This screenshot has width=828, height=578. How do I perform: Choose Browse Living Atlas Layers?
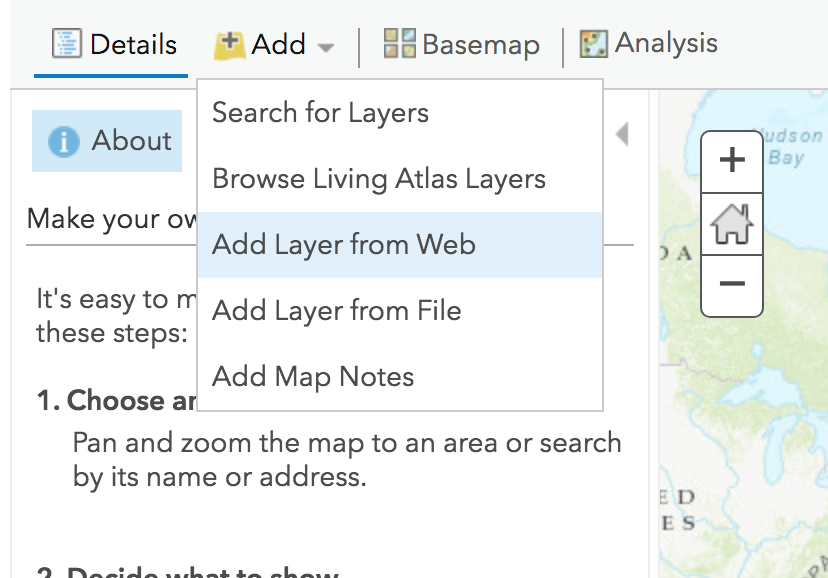tap(378, 179)
